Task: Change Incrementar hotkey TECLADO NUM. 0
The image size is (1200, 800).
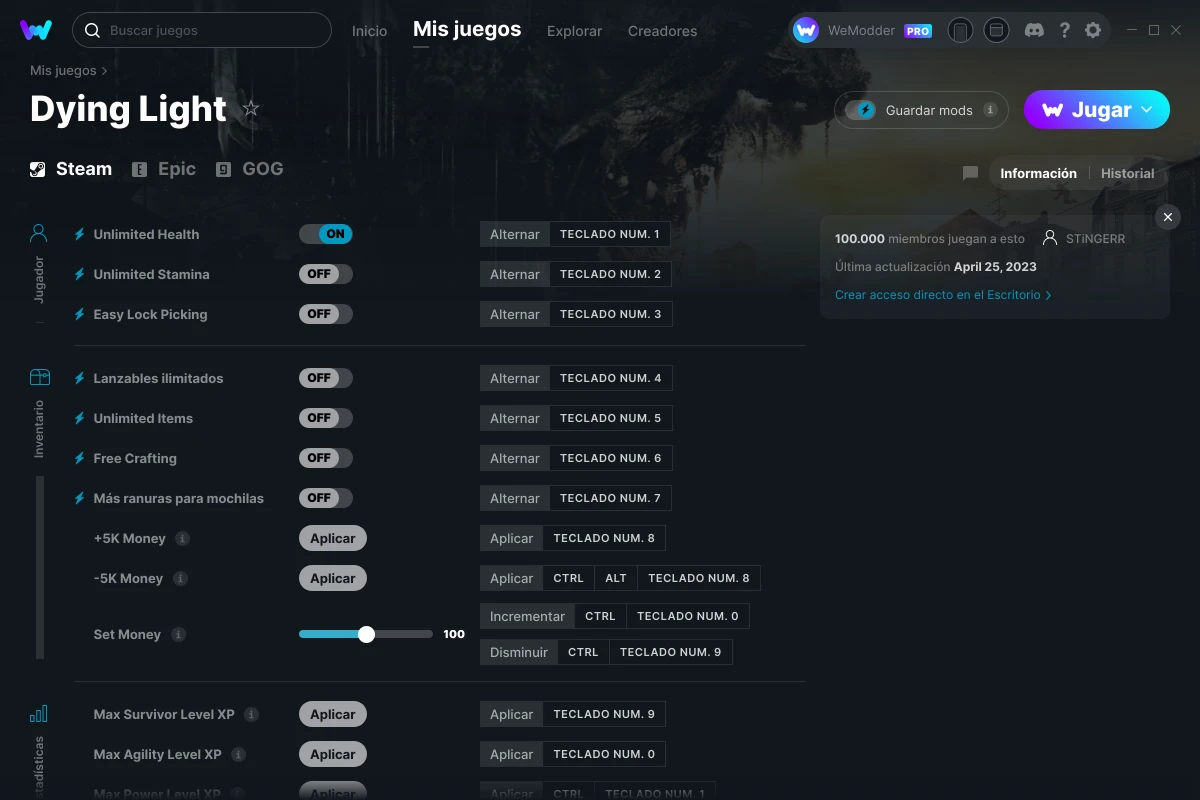Action: tap(688, 616)
